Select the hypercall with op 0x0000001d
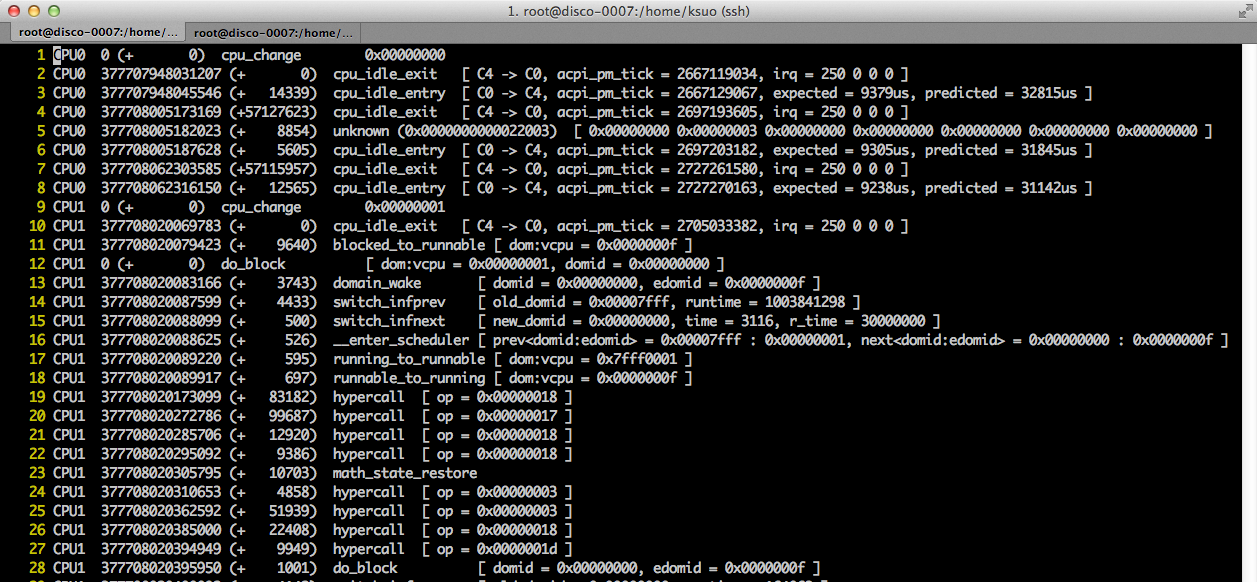The width and height of the screenshot is (1257, 582). (367, 548)
